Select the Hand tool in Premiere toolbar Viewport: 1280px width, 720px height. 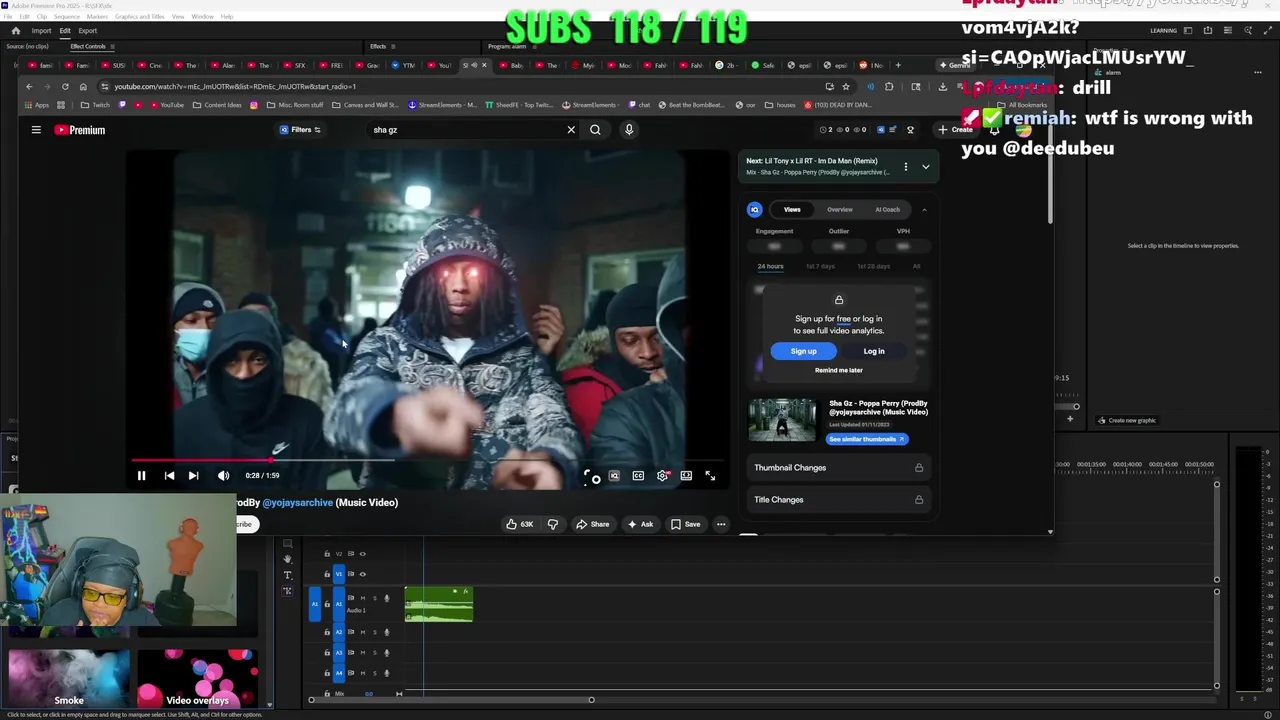tap(287, 559)
